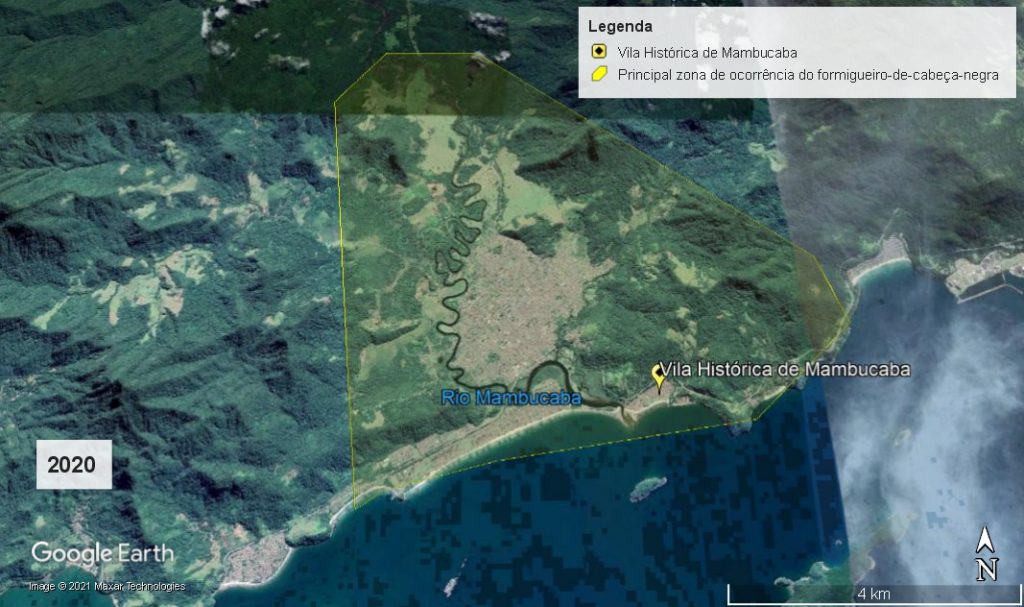This screenshot has width=1024, height=607.
Task: Click the Image © 2021 Maxar Technologies attribution
Action: pyautogui.click(x=106, y=586)
